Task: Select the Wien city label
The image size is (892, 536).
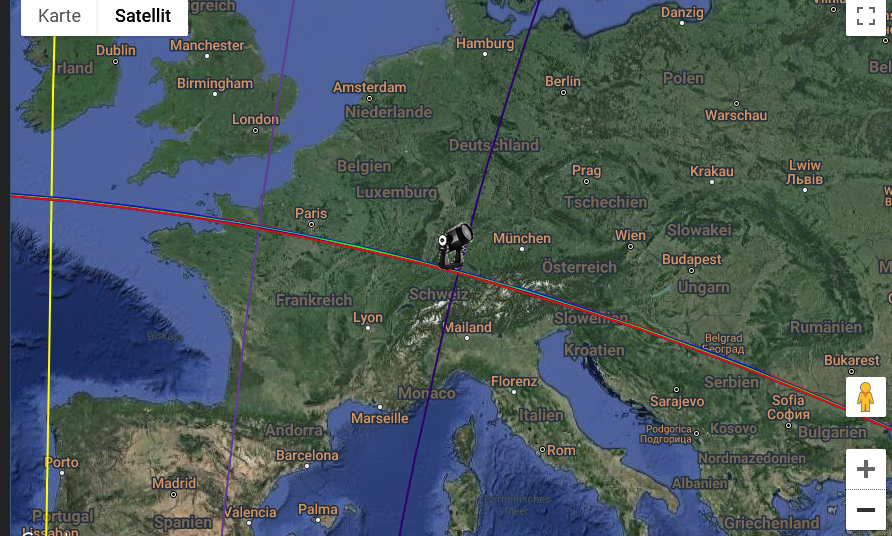Action: (630, 235)
